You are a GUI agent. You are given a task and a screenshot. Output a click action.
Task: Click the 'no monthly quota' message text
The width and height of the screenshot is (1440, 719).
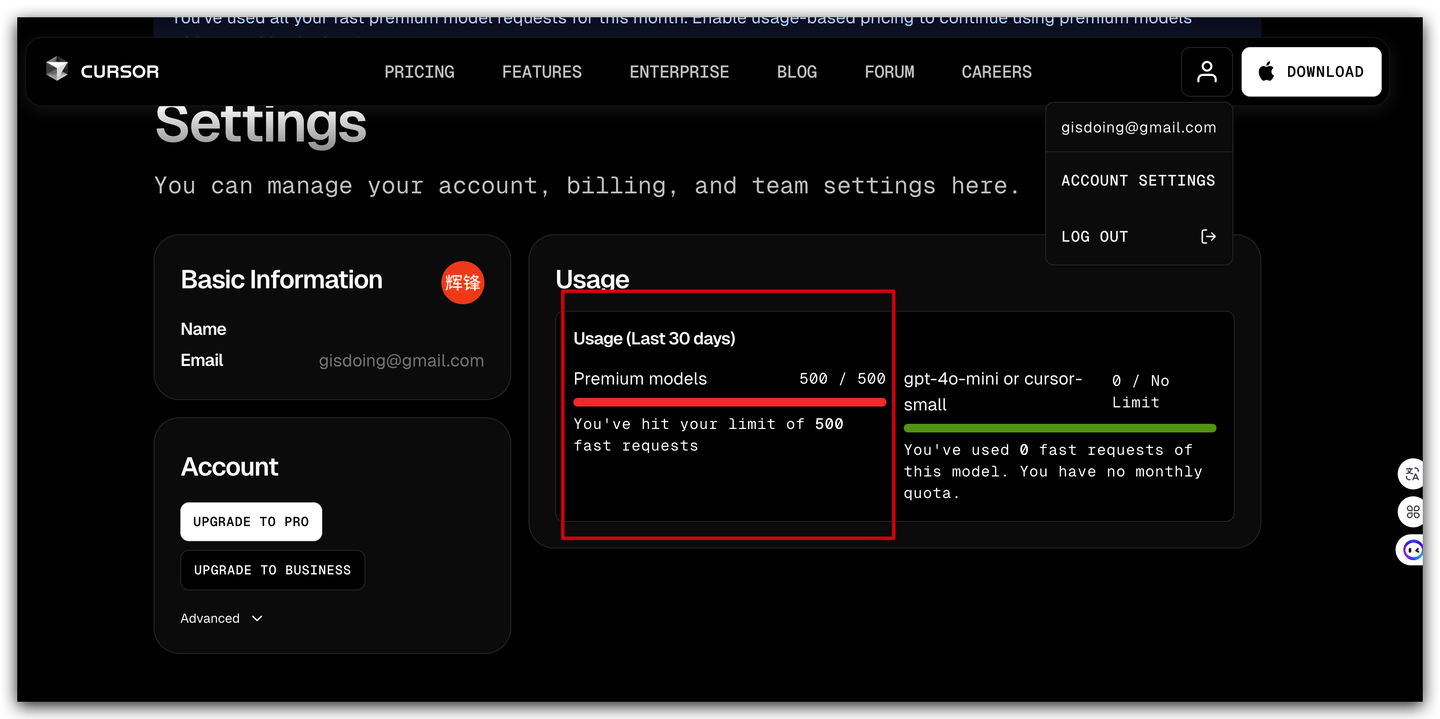pyautogui.click(x=1053, y=471)
